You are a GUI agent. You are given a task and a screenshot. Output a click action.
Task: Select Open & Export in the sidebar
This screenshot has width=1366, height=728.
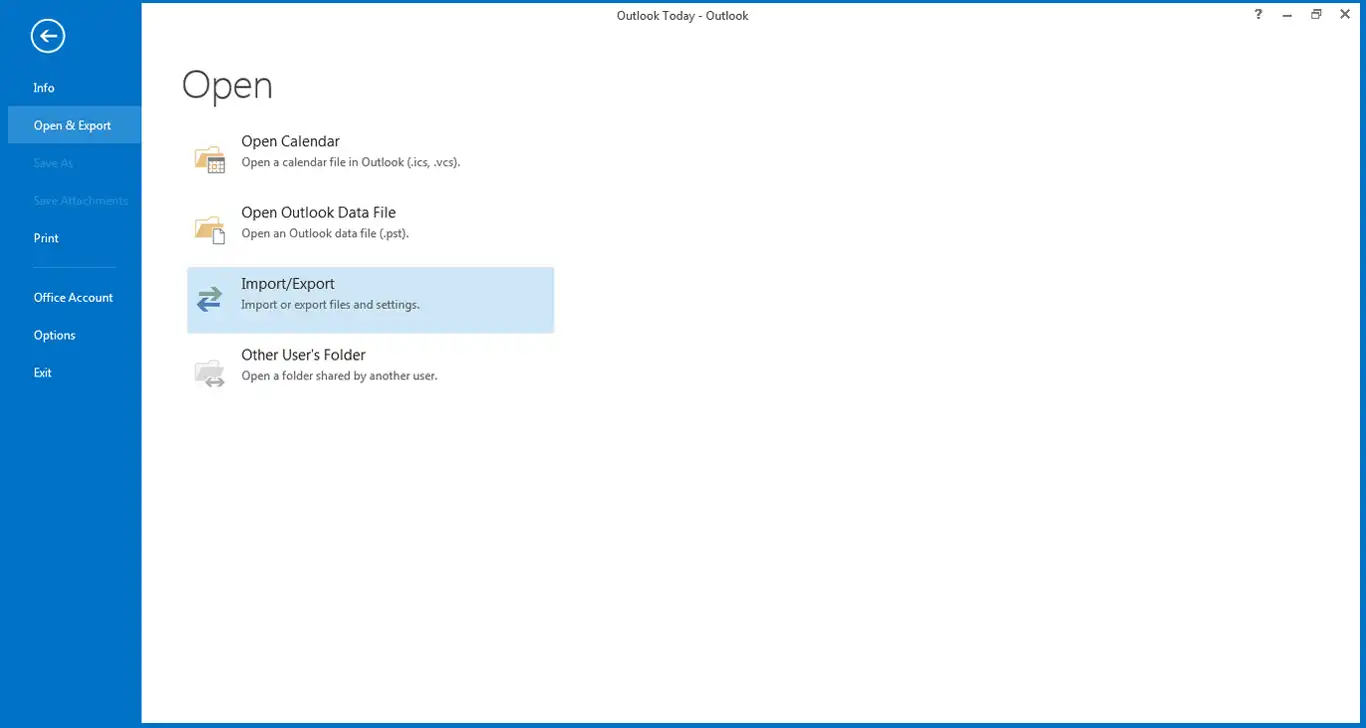click(x=72, y=126)
